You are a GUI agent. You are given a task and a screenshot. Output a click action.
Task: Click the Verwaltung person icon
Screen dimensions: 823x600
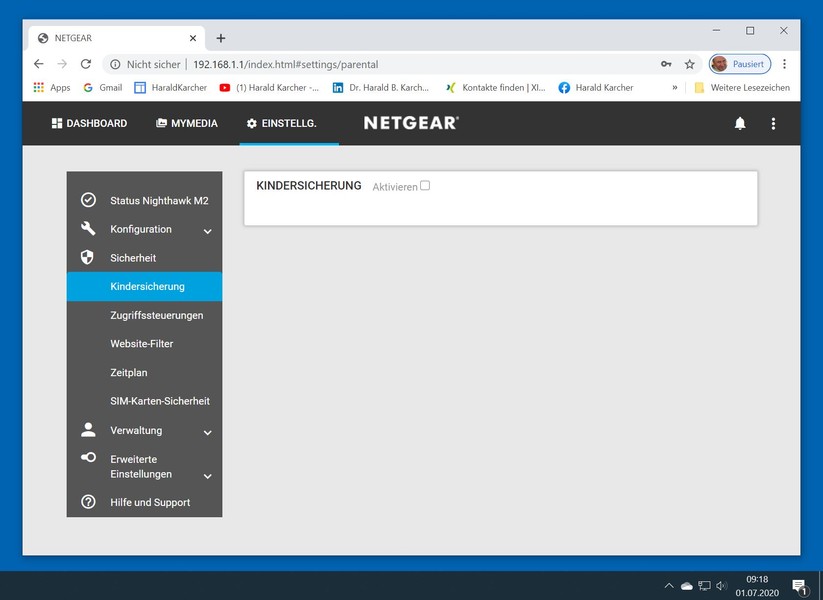[88, 430]
